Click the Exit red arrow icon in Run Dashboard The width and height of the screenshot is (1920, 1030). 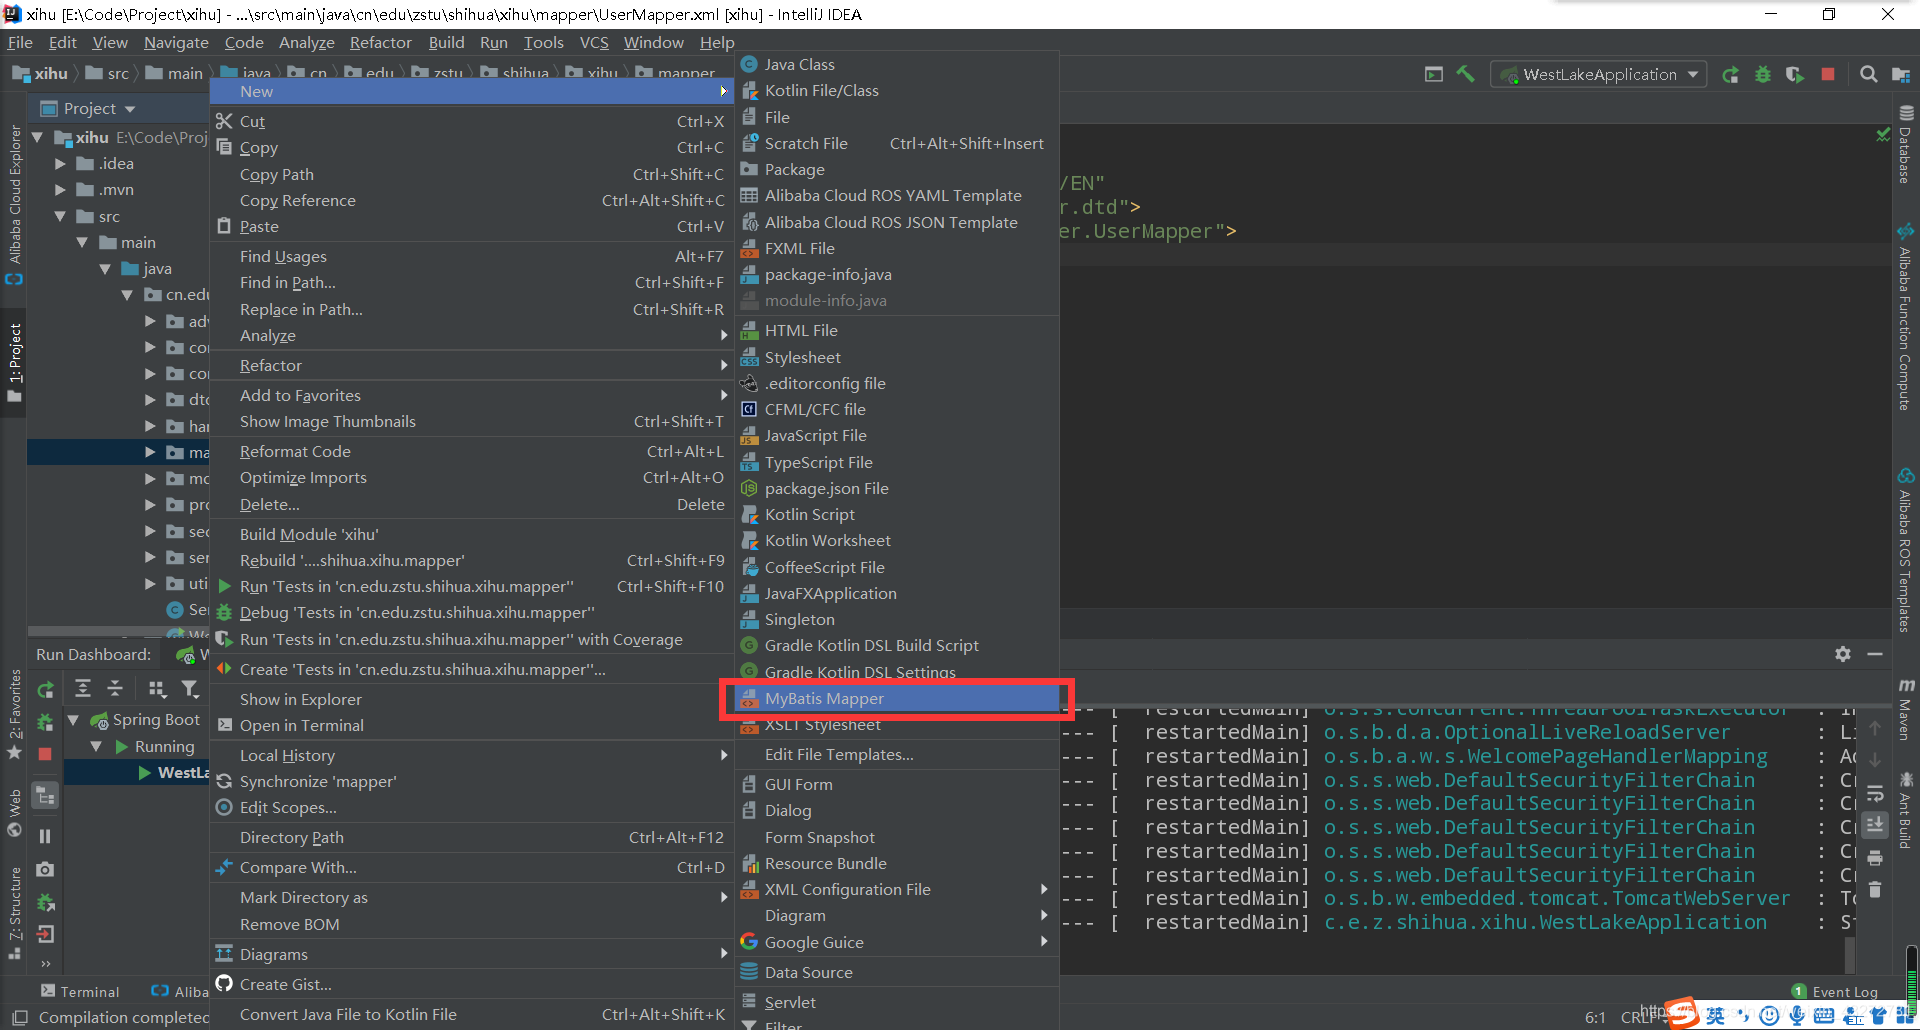pyautogui.click(x=45, y=935)
